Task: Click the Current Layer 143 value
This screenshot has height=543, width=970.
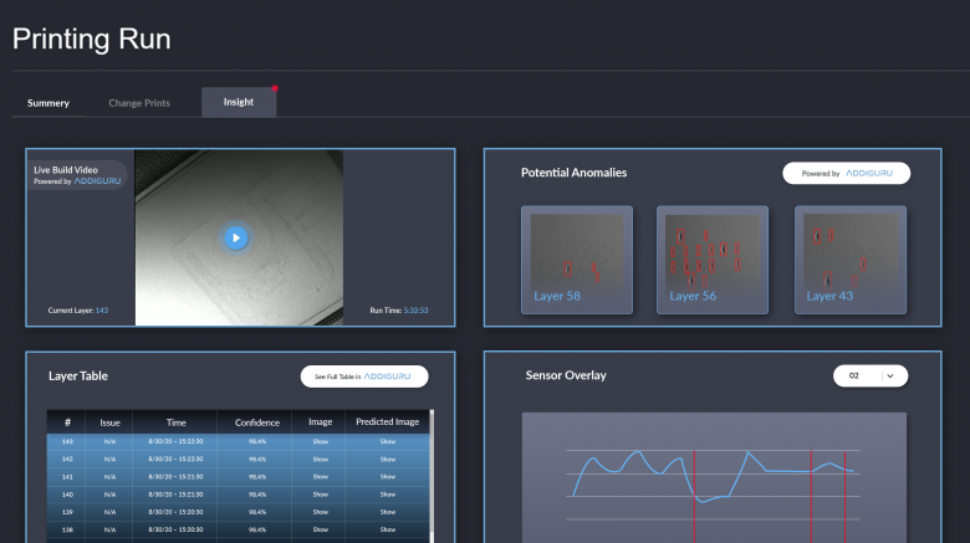Action: point(102,311)
